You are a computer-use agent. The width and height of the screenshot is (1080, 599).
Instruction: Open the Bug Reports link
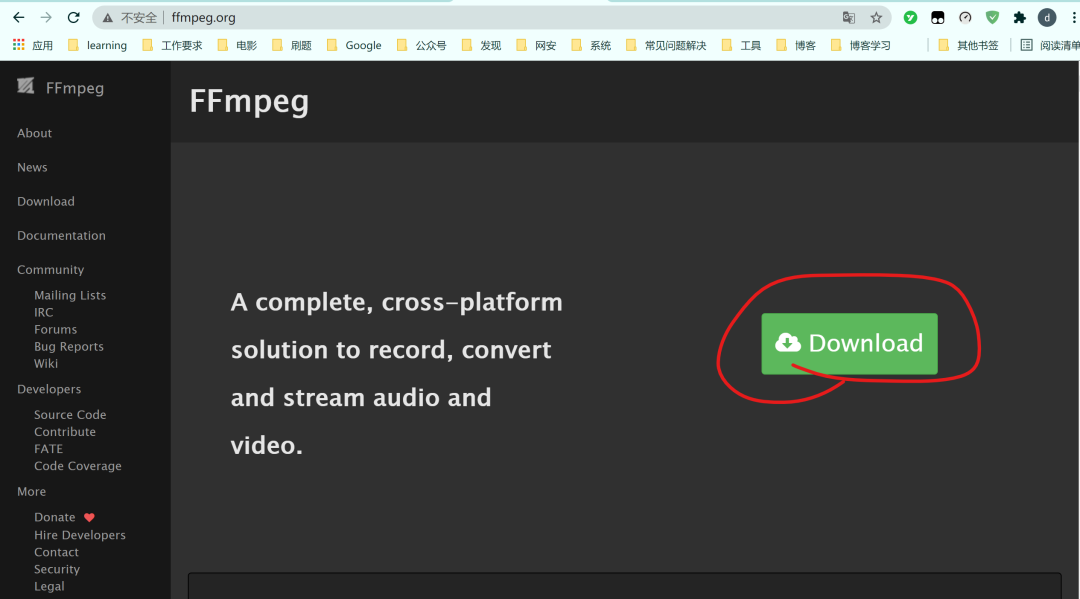tap(69, 346)
